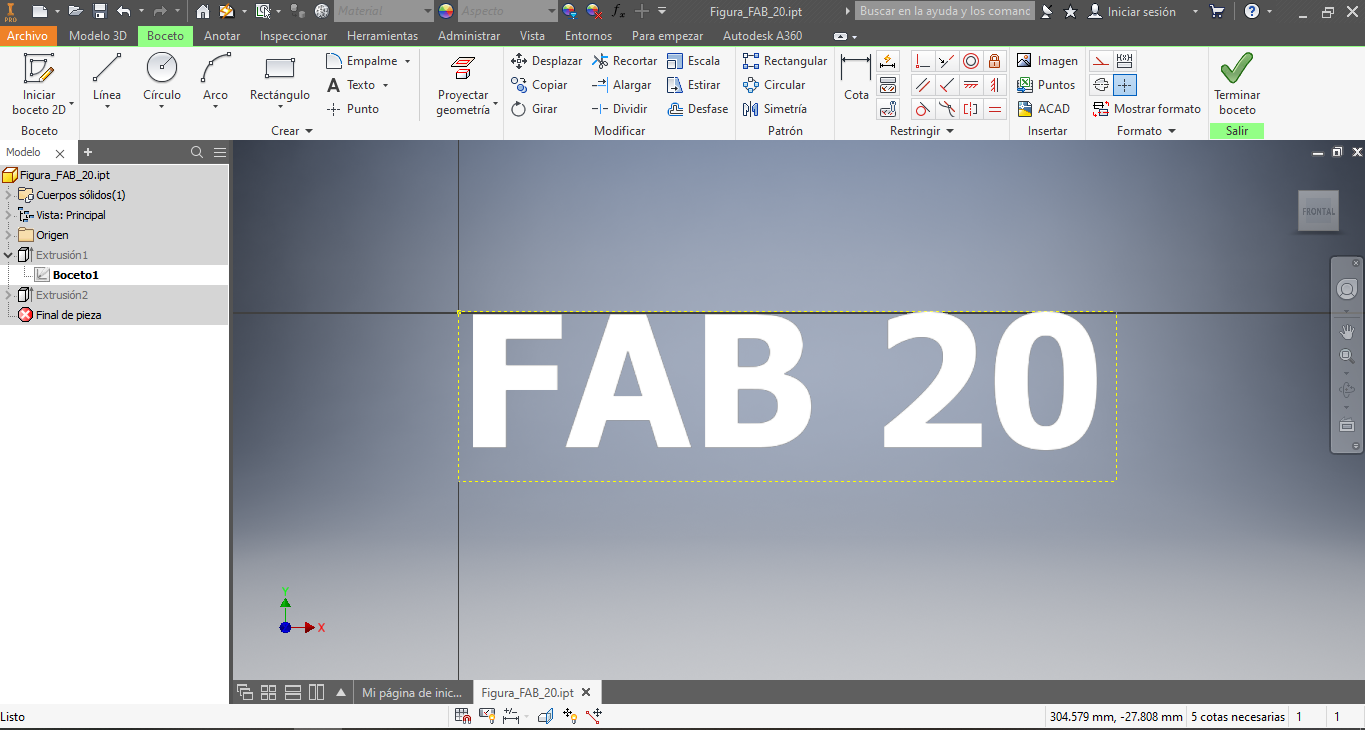Toggle degrees of freedom display in status bar
Image resolution: width=1366 pixels, height=730 pixels.
coord(570,716)
